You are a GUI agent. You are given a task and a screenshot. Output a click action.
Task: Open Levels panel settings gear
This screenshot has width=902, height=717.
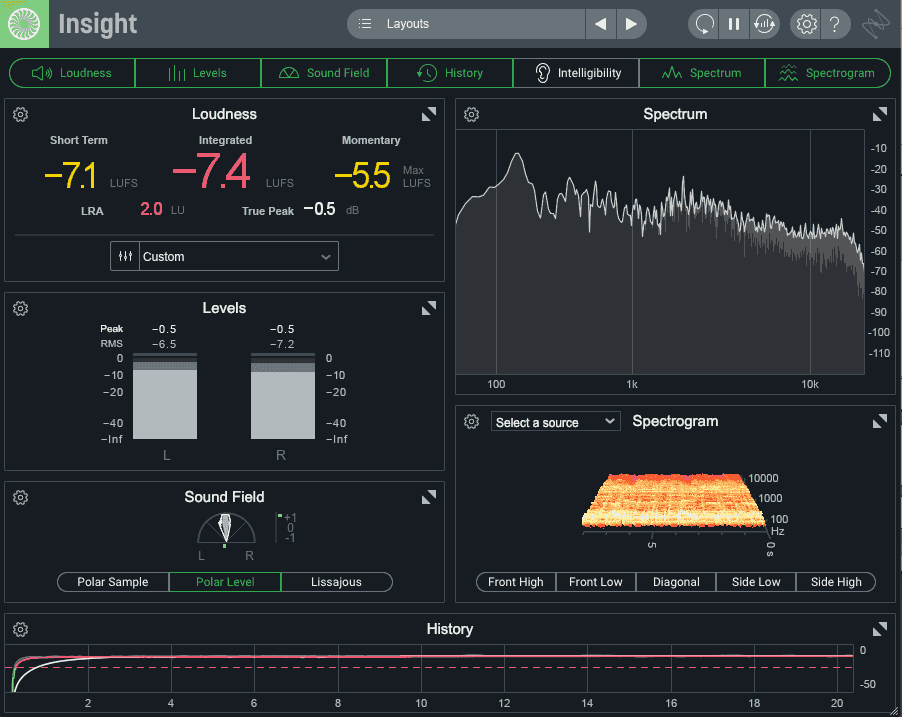click(21, 308)
